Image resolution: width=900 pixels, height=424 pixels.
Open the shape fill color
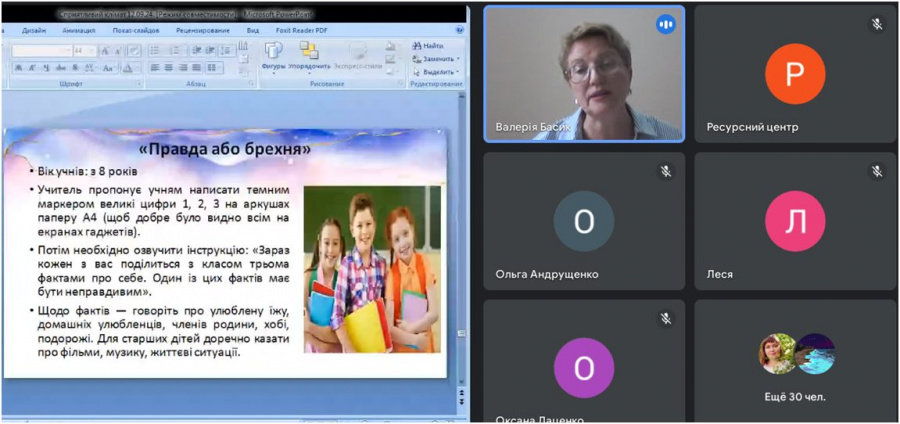[x=391, y=45]
